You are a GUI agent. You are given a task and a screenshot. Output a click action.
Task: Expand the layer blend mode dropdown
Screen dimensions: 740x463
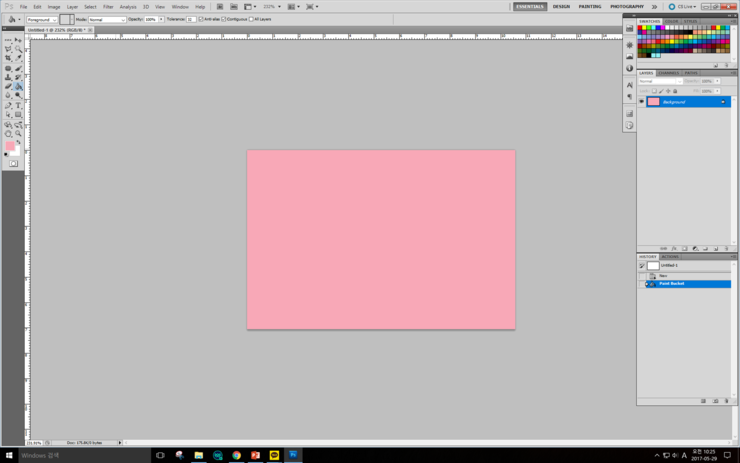[660, 81]
